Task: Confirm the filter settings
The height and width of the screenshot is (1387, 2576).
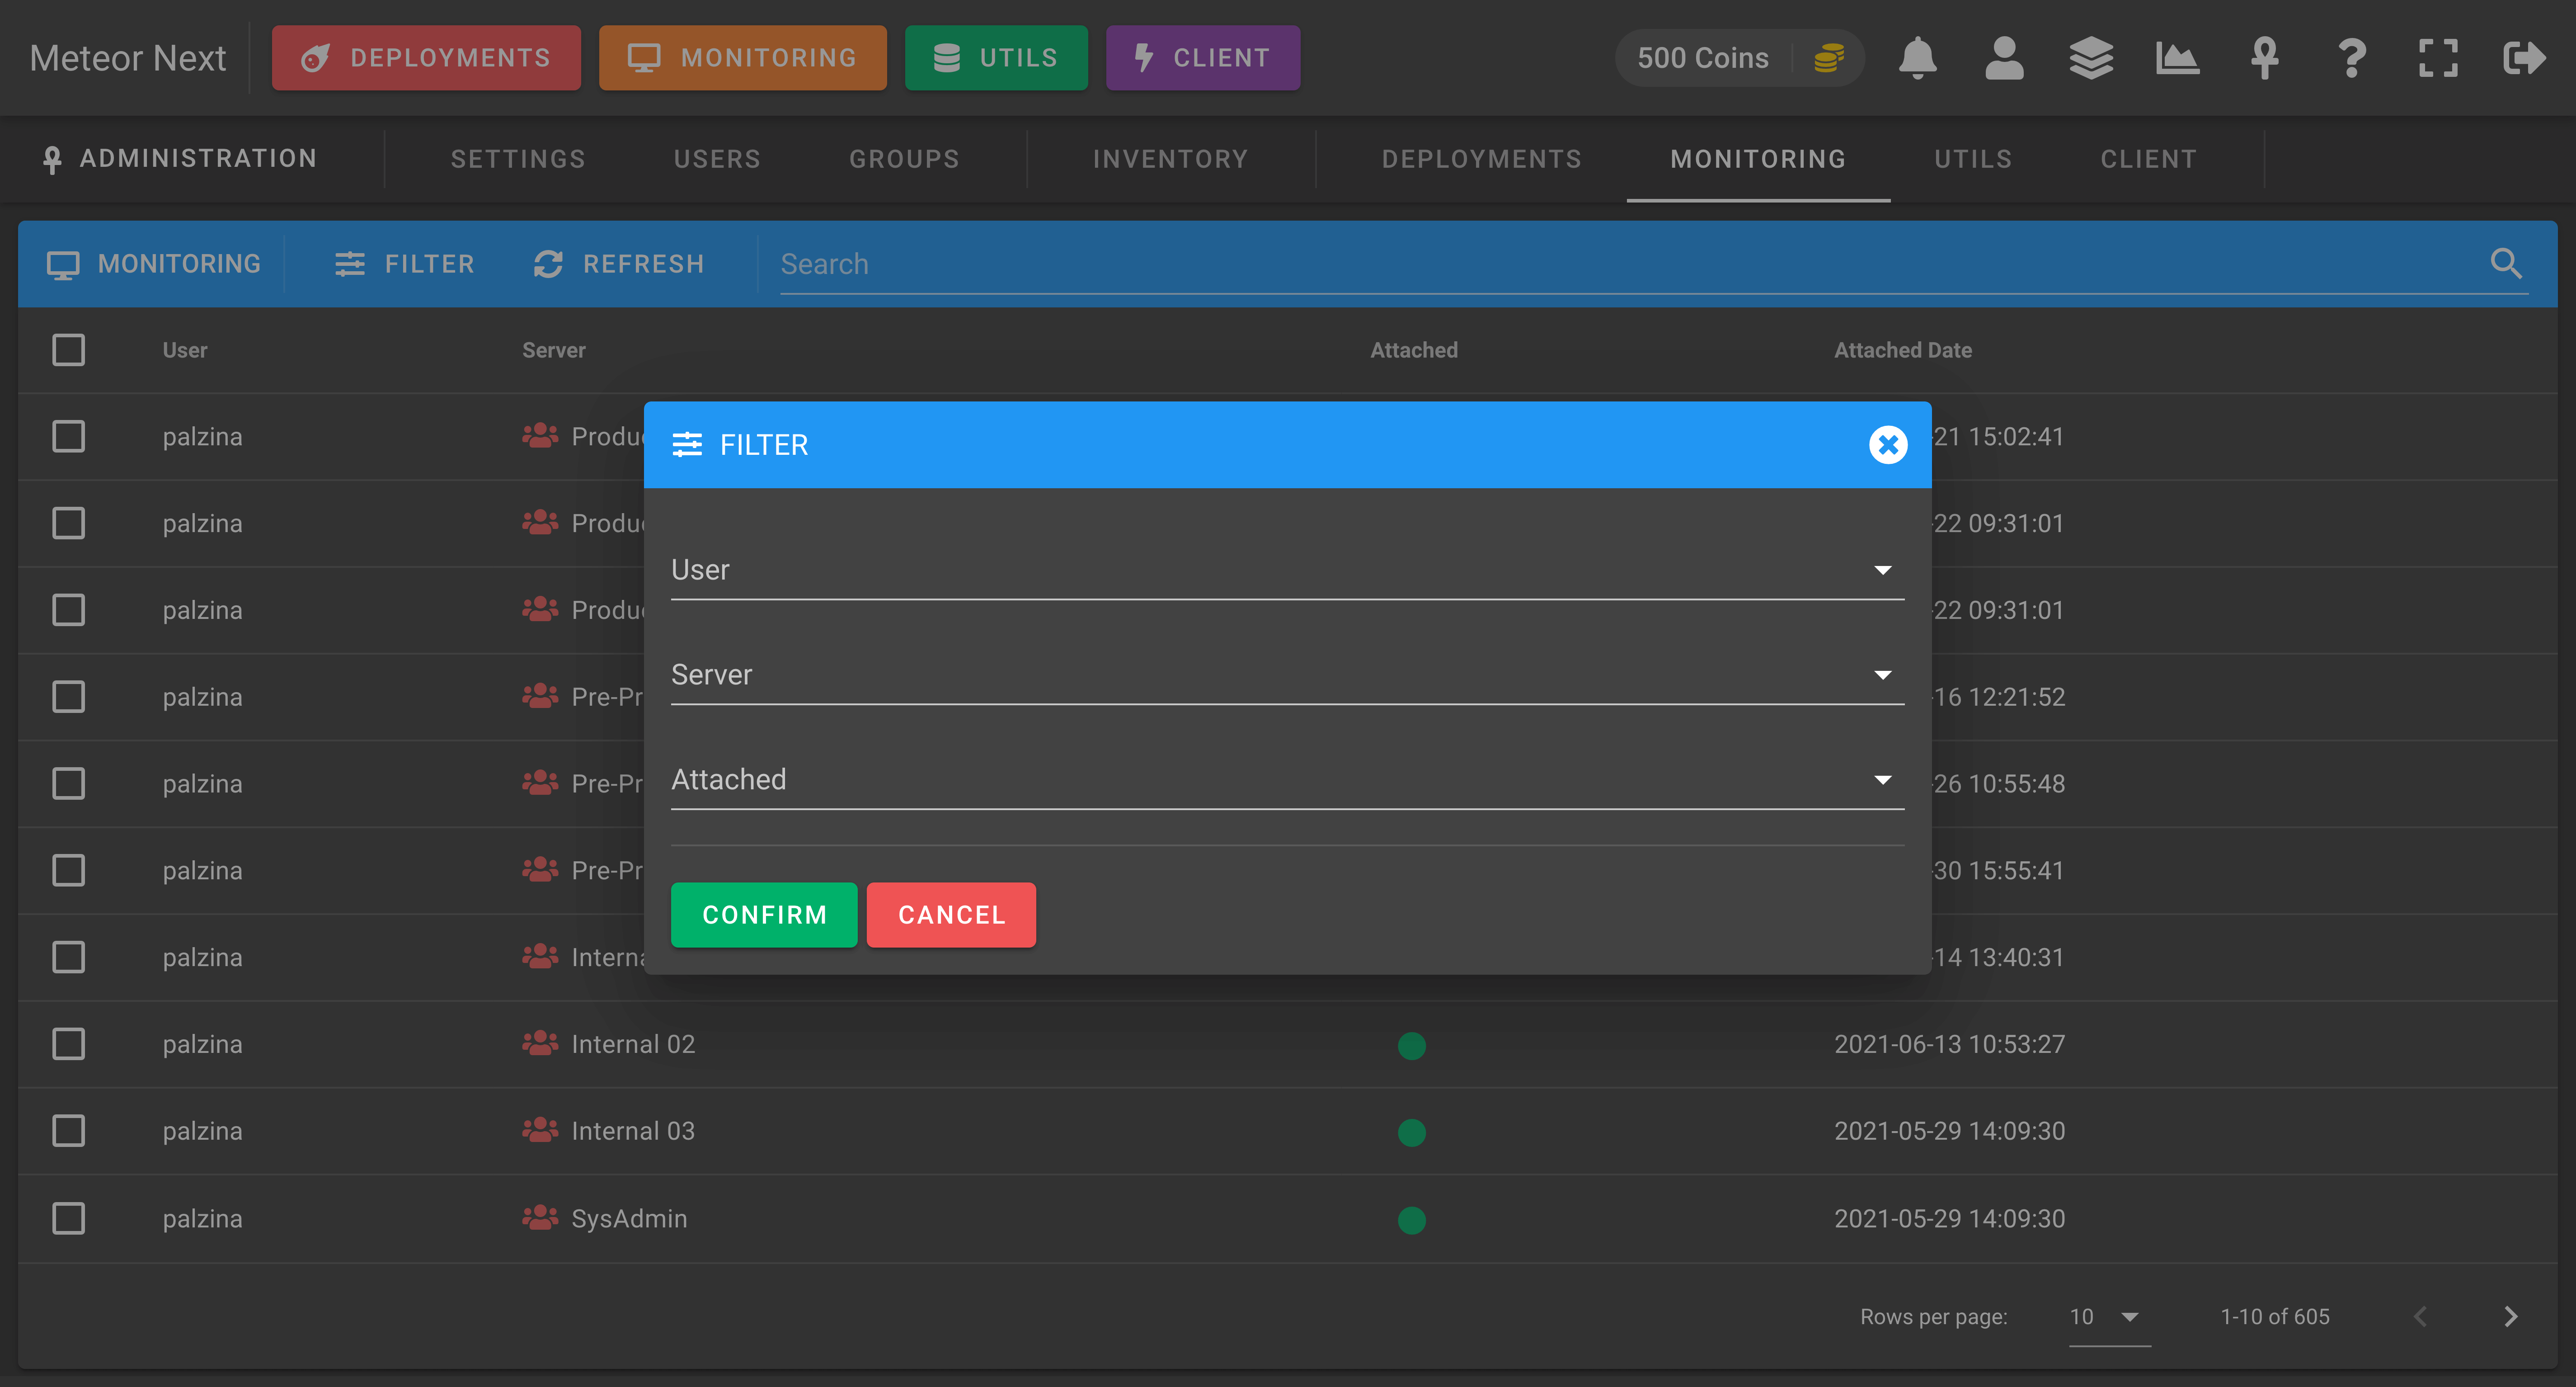Action: [764, 914]
